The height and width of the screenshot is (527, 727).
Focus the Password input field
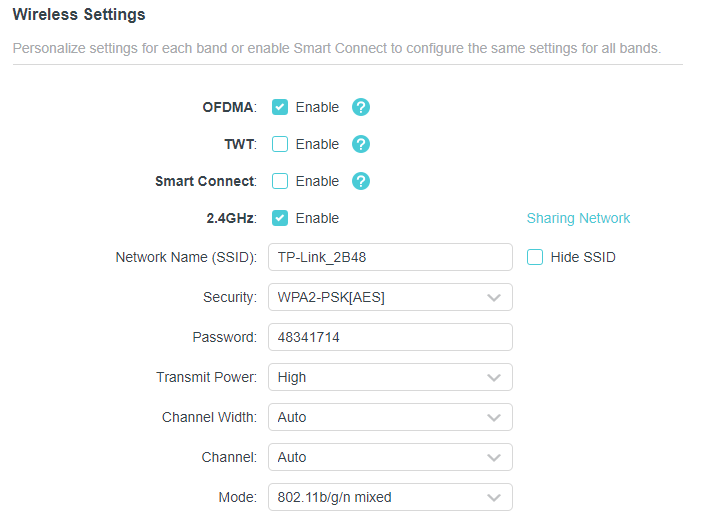[x=389, y=337]
